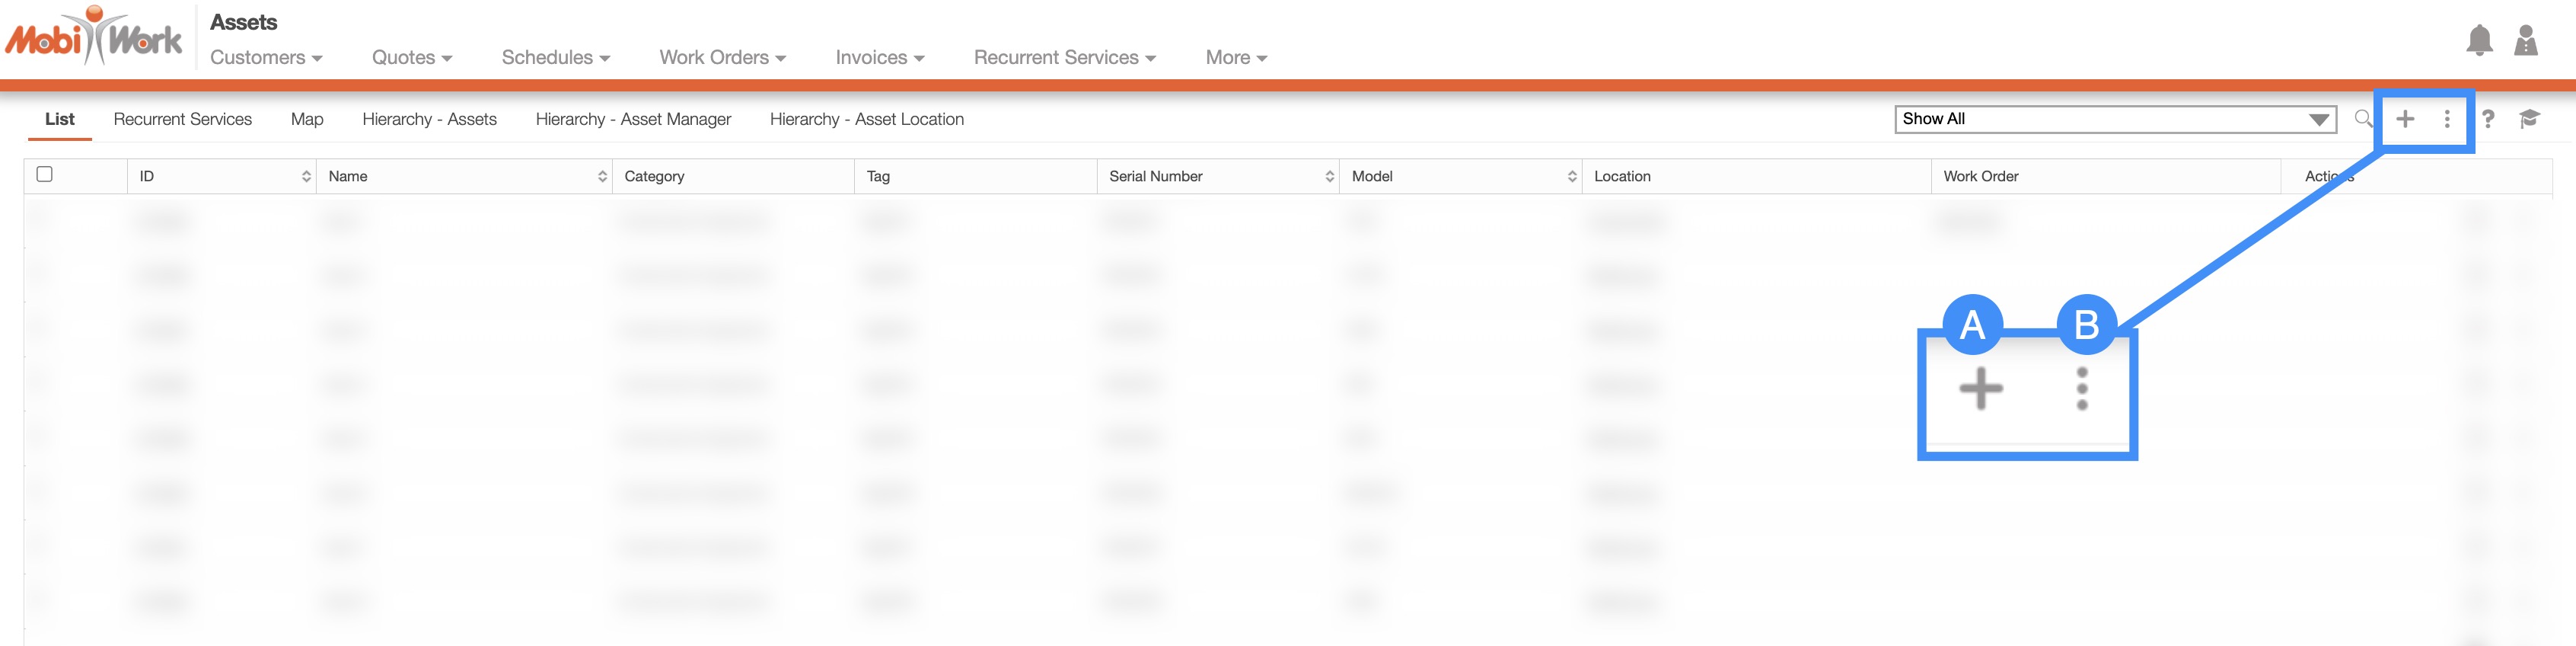Viewport: 2576px width, 646px height.
Task: Expand the Work Orders menu
Action: (722, 58)
